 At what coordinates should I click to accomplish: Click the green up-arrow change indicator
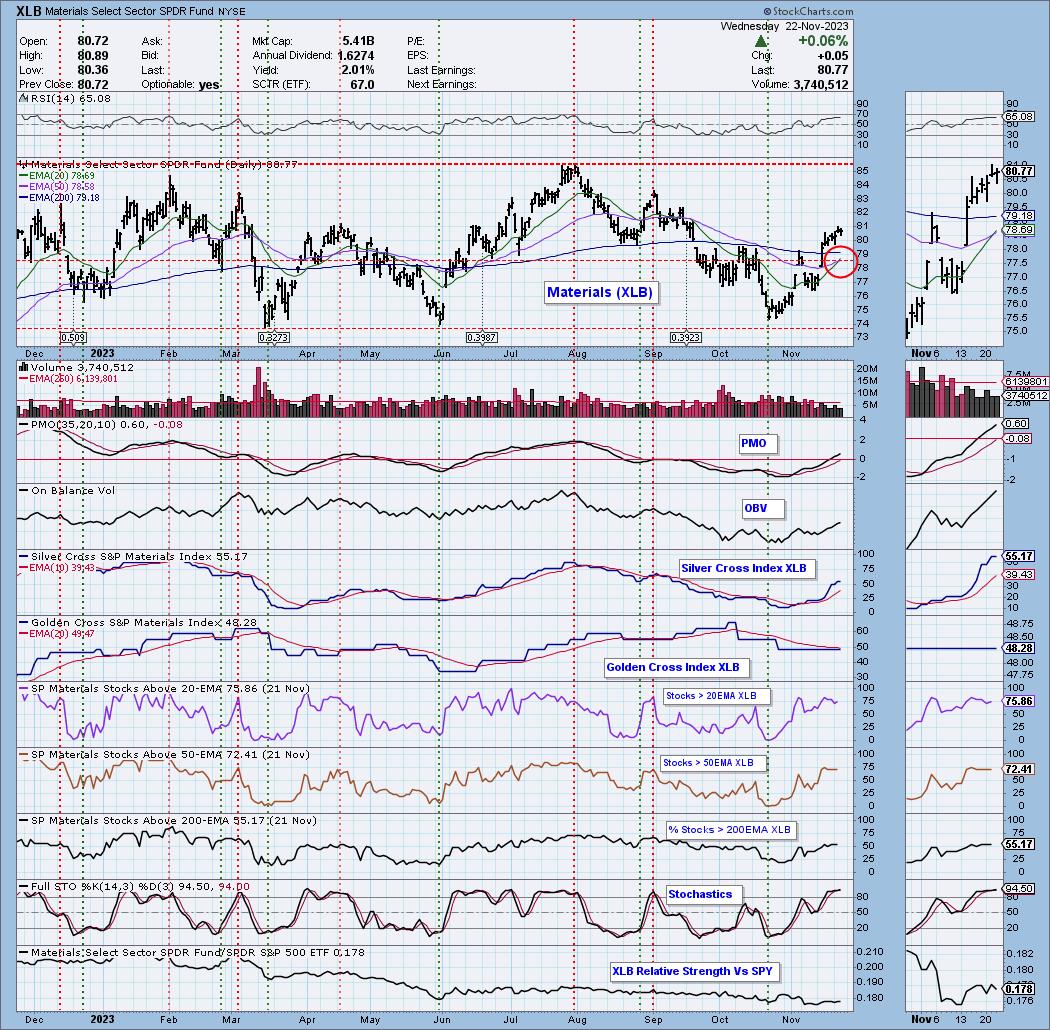(x=760, y=42)
